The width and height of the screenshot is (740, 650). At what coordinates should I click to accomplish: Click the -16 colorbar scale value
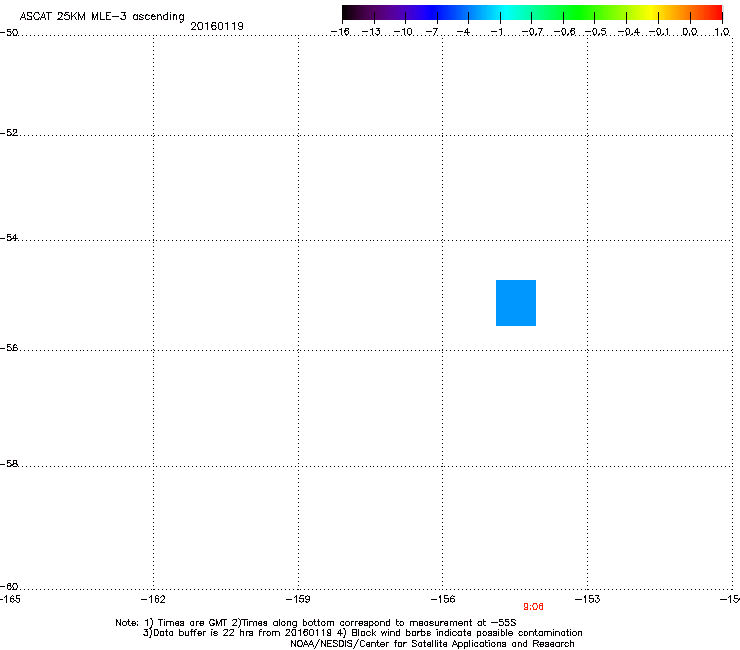pyautogui.click(x=340, y=32)
